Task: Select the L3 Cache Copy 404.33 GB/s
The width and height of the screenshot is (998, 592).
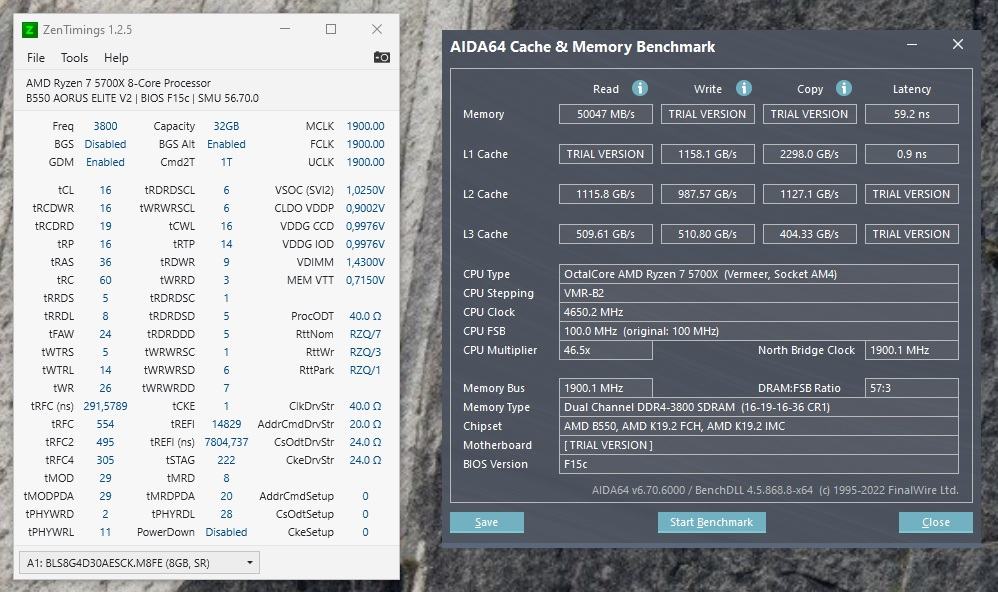Action: point(810,234)
